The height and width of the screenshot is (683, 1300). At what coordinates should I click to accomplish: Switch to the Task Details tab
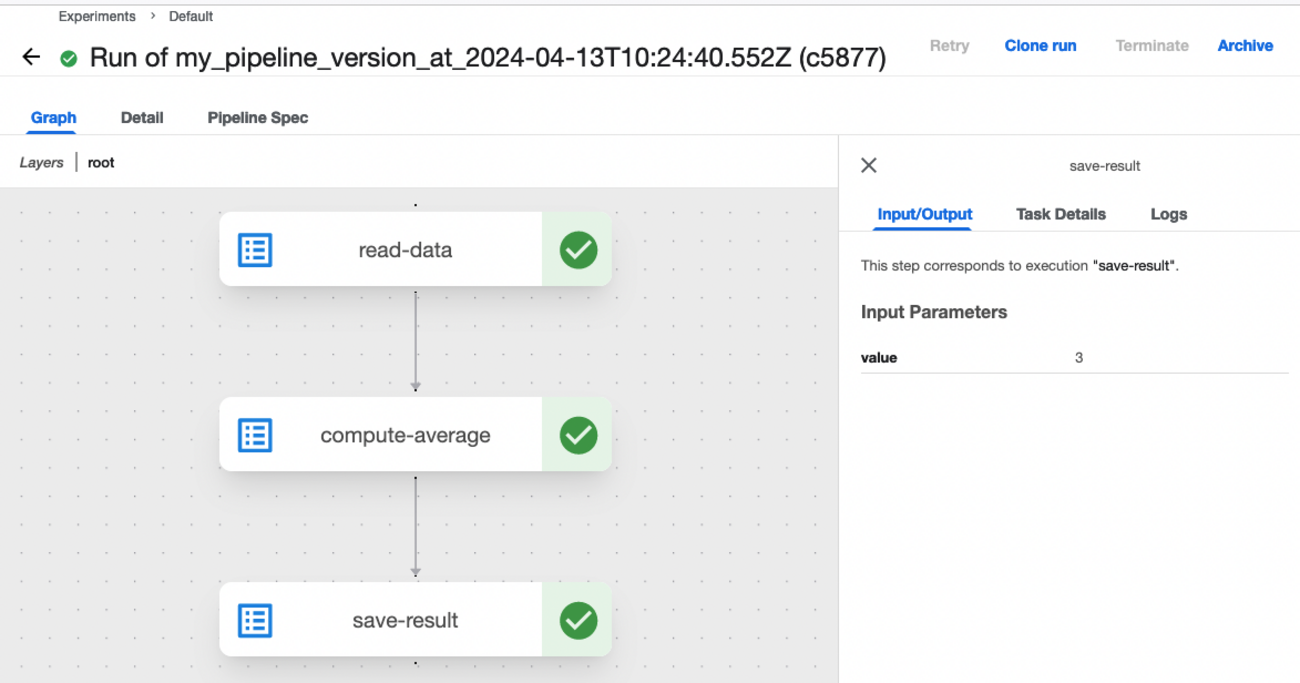tap(1060, 213)
